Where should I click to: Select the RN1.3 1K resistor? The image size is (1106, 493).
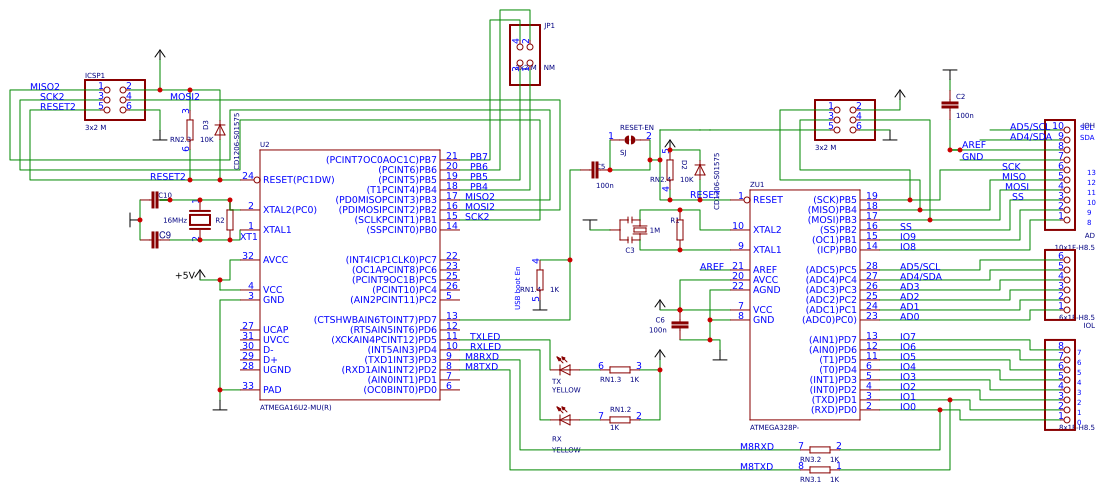pyautogui.click(x=619, y=370)
